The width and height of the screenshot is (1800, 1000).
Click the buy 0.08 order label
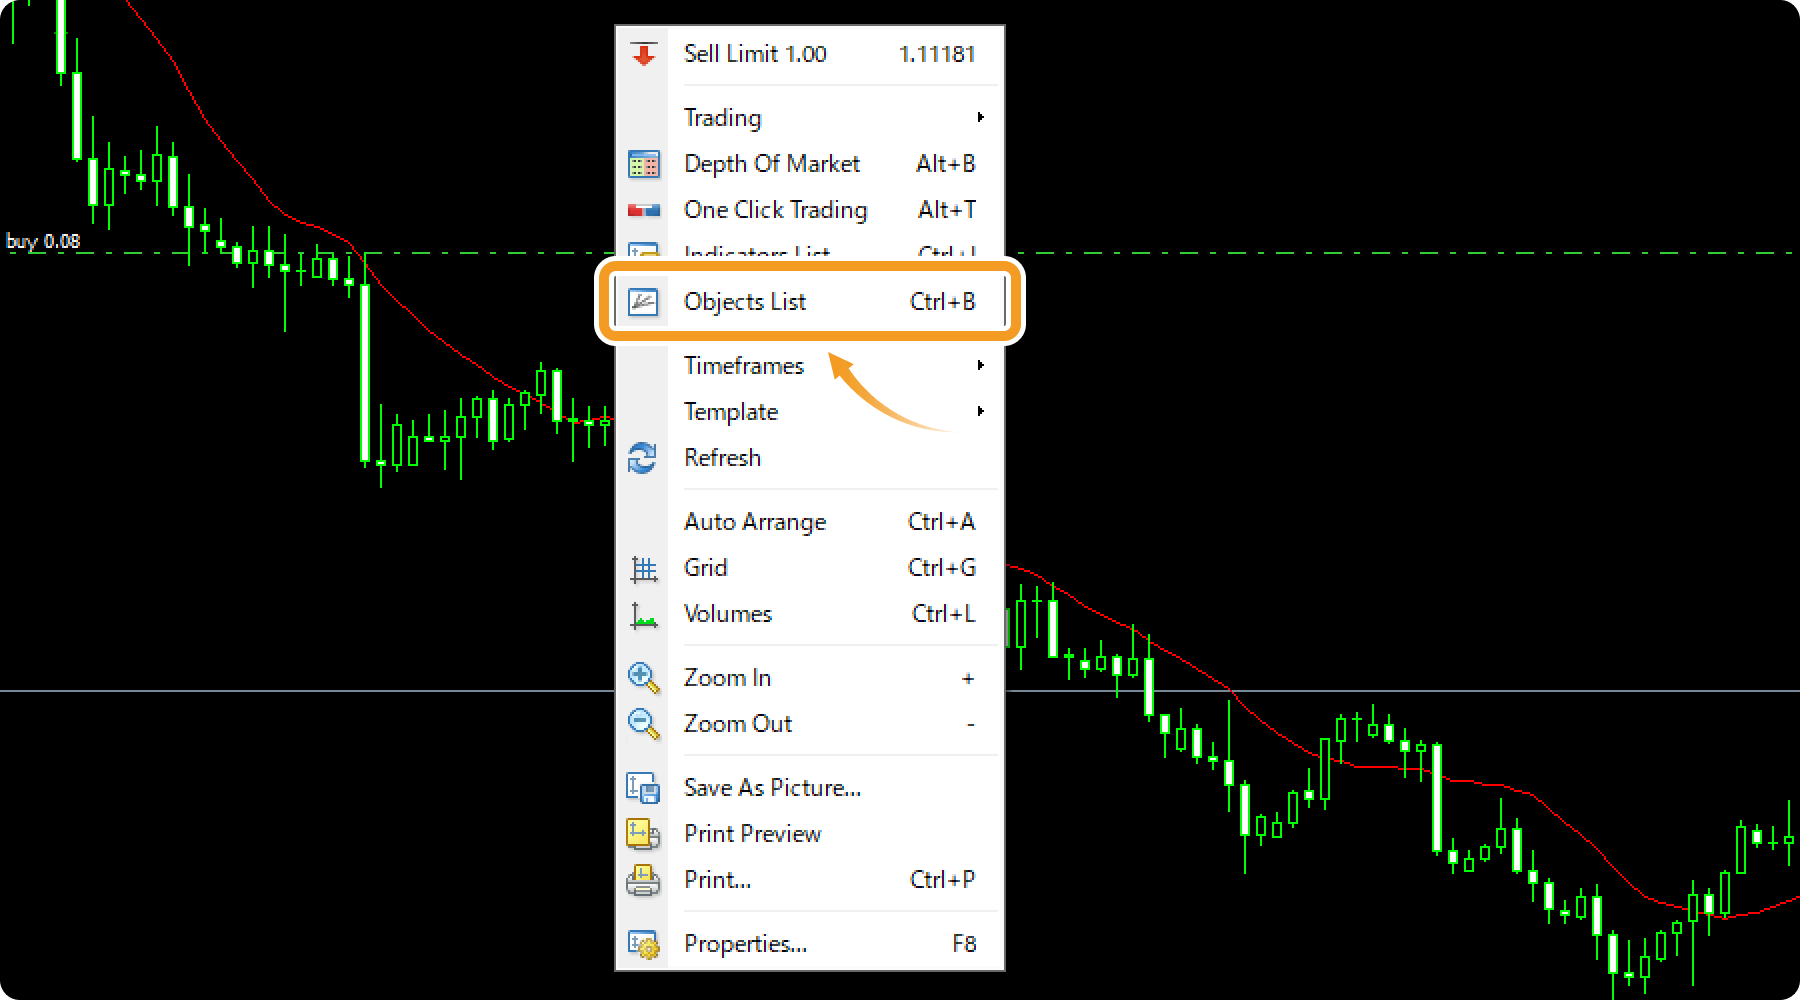pos(43,241)
